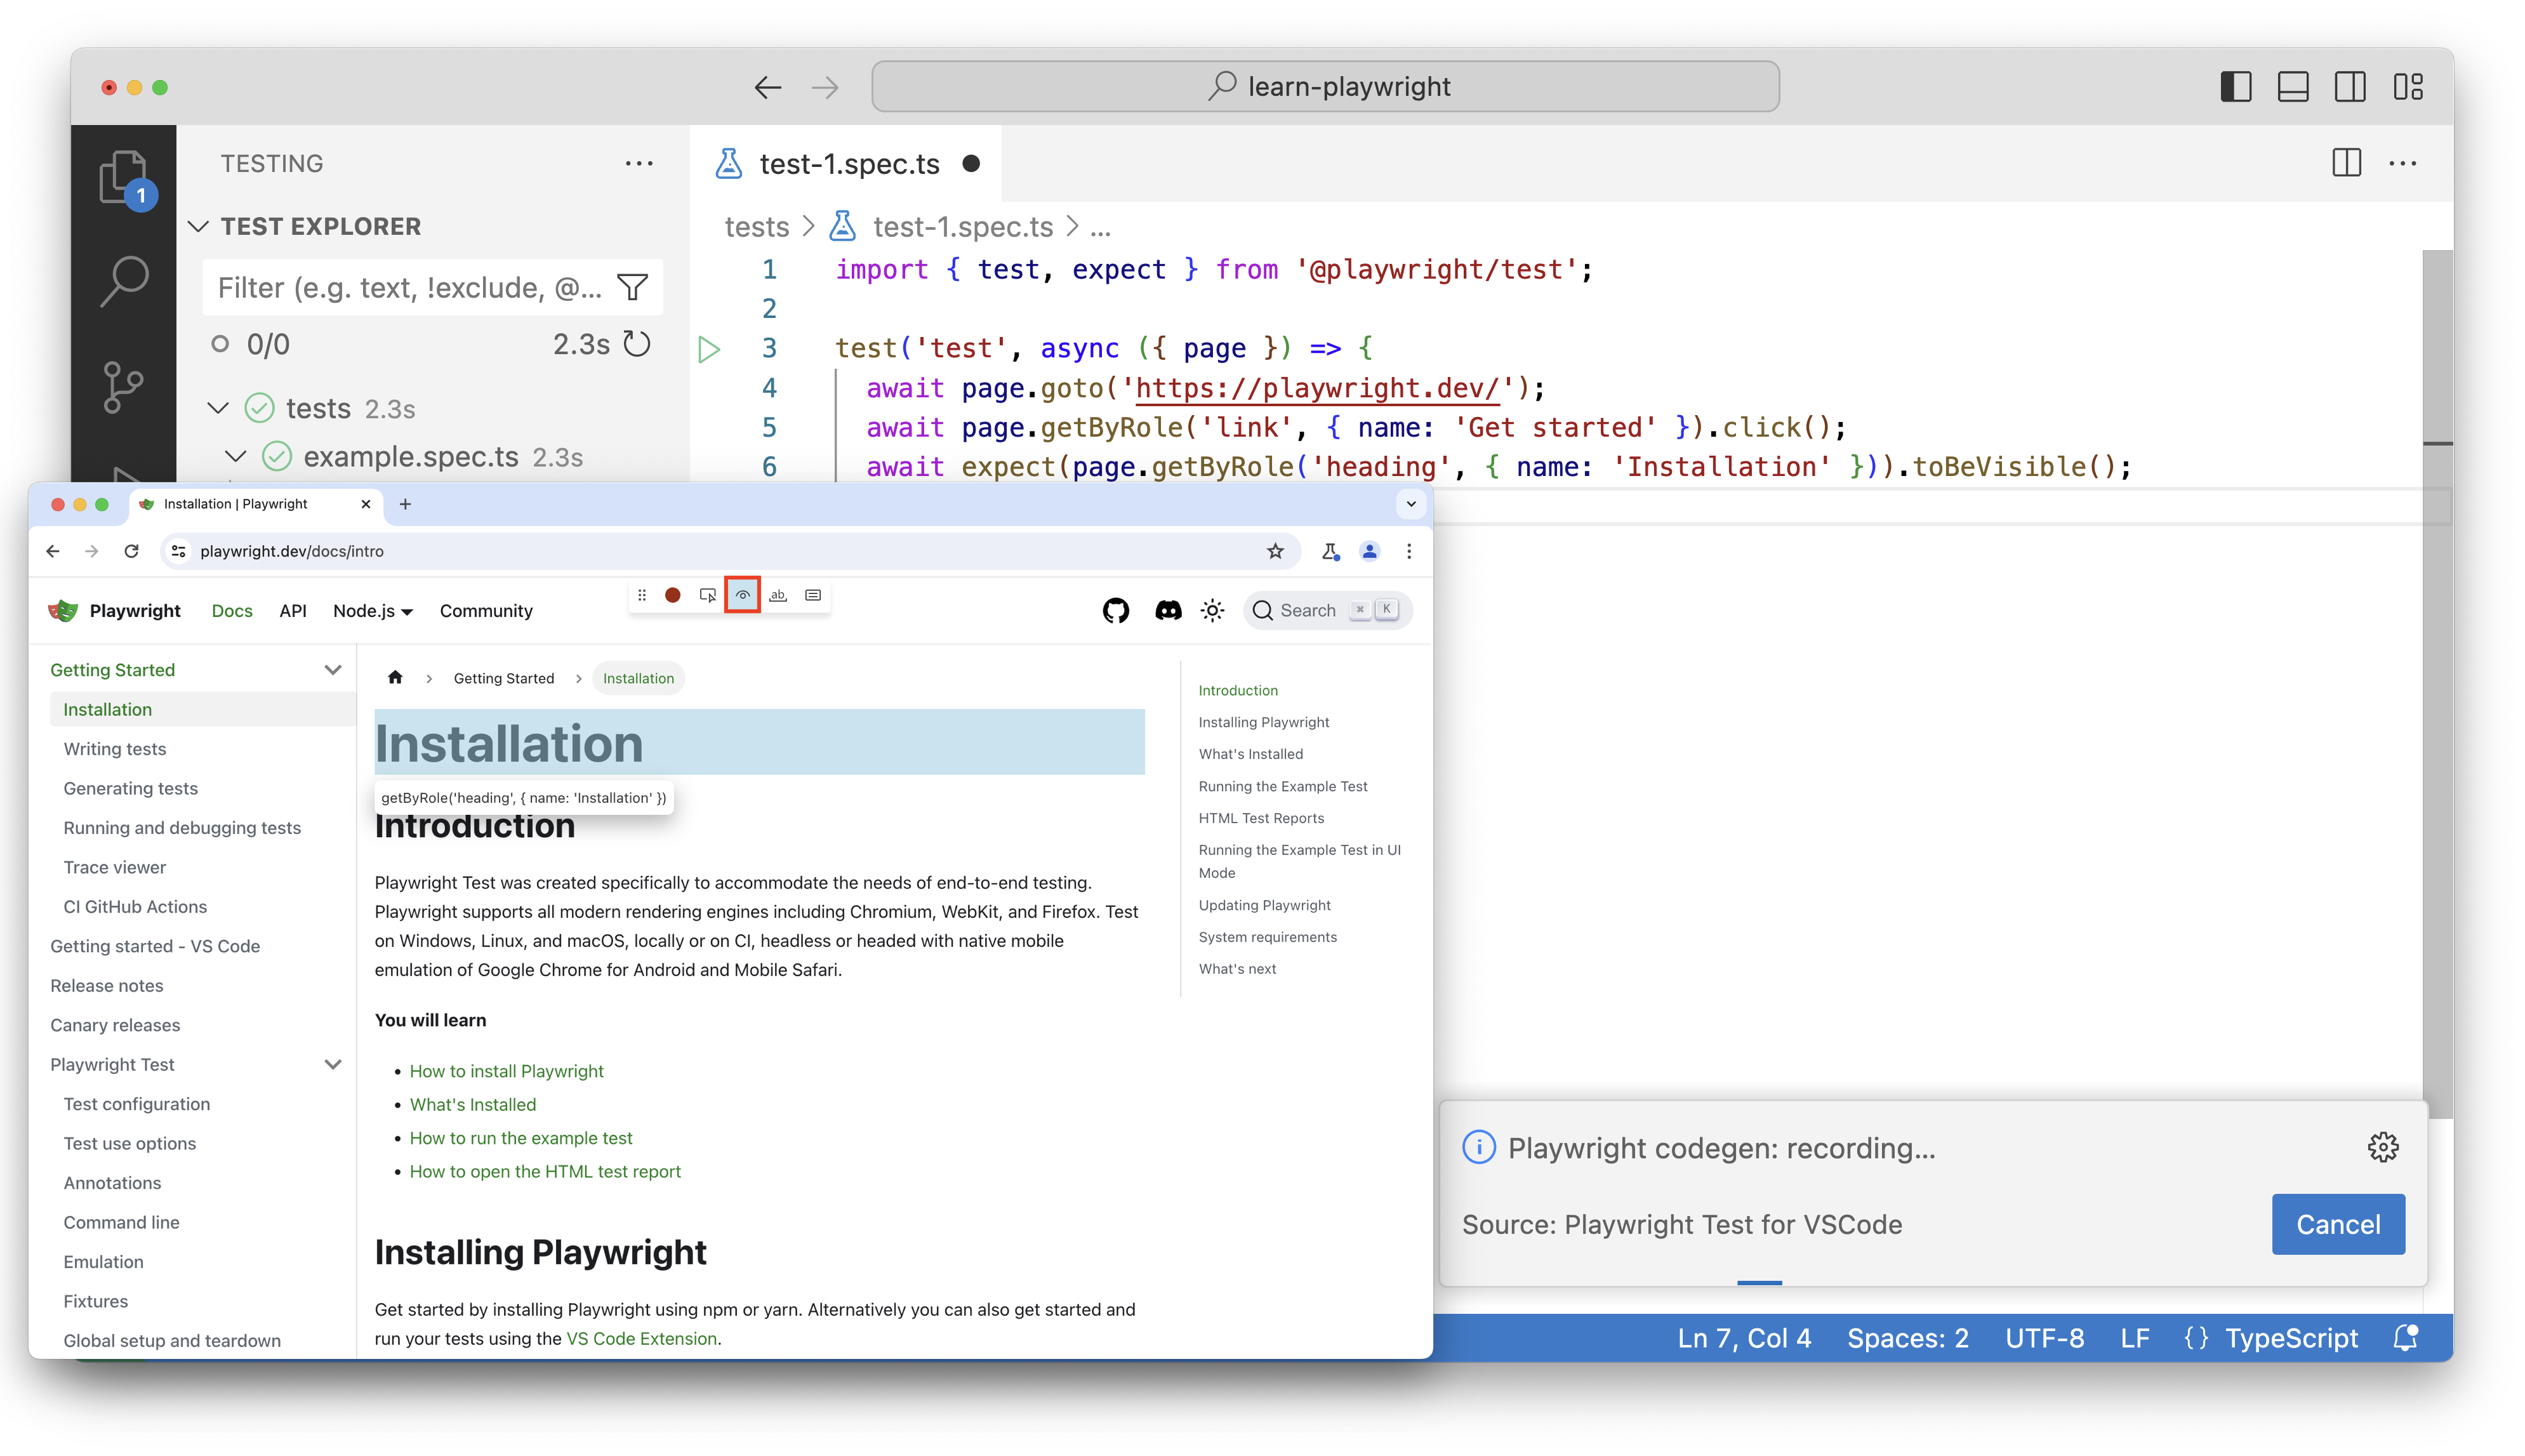Viewport: 2525px width, 1456px height.
Task: Click the Pick locator toolbar icon
Action: 708,595
